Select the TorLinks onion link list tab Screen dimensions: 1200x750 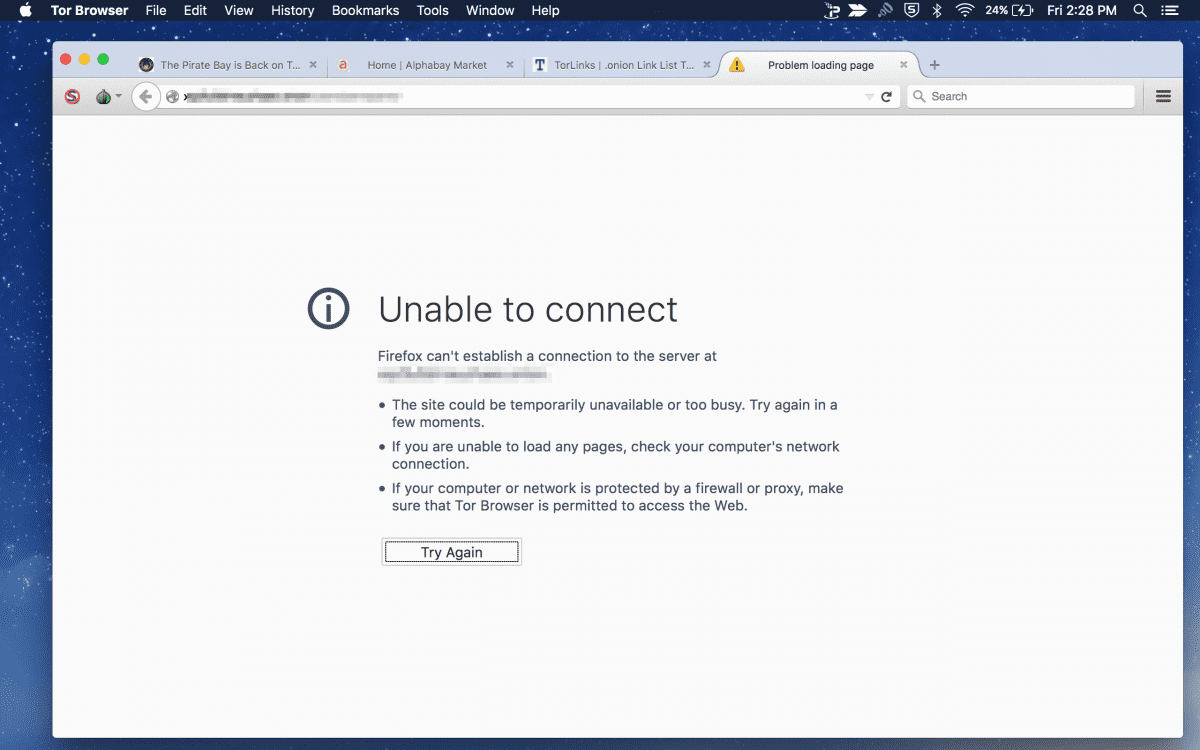(622, 65)
